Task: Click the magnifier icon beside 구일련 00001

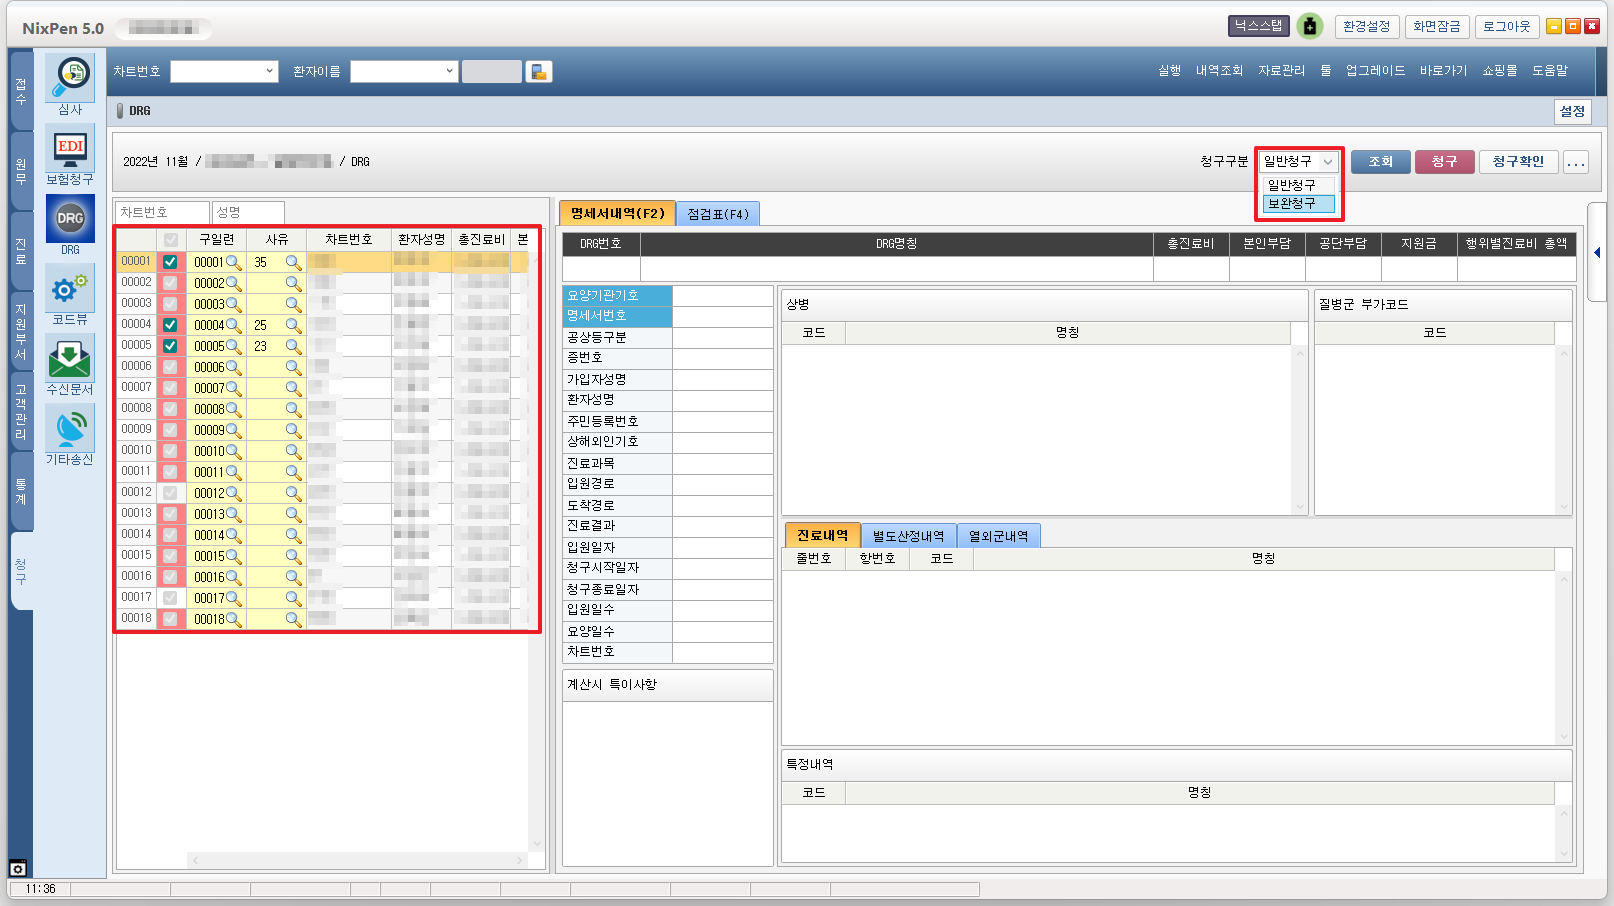Action: click(234, 262)
